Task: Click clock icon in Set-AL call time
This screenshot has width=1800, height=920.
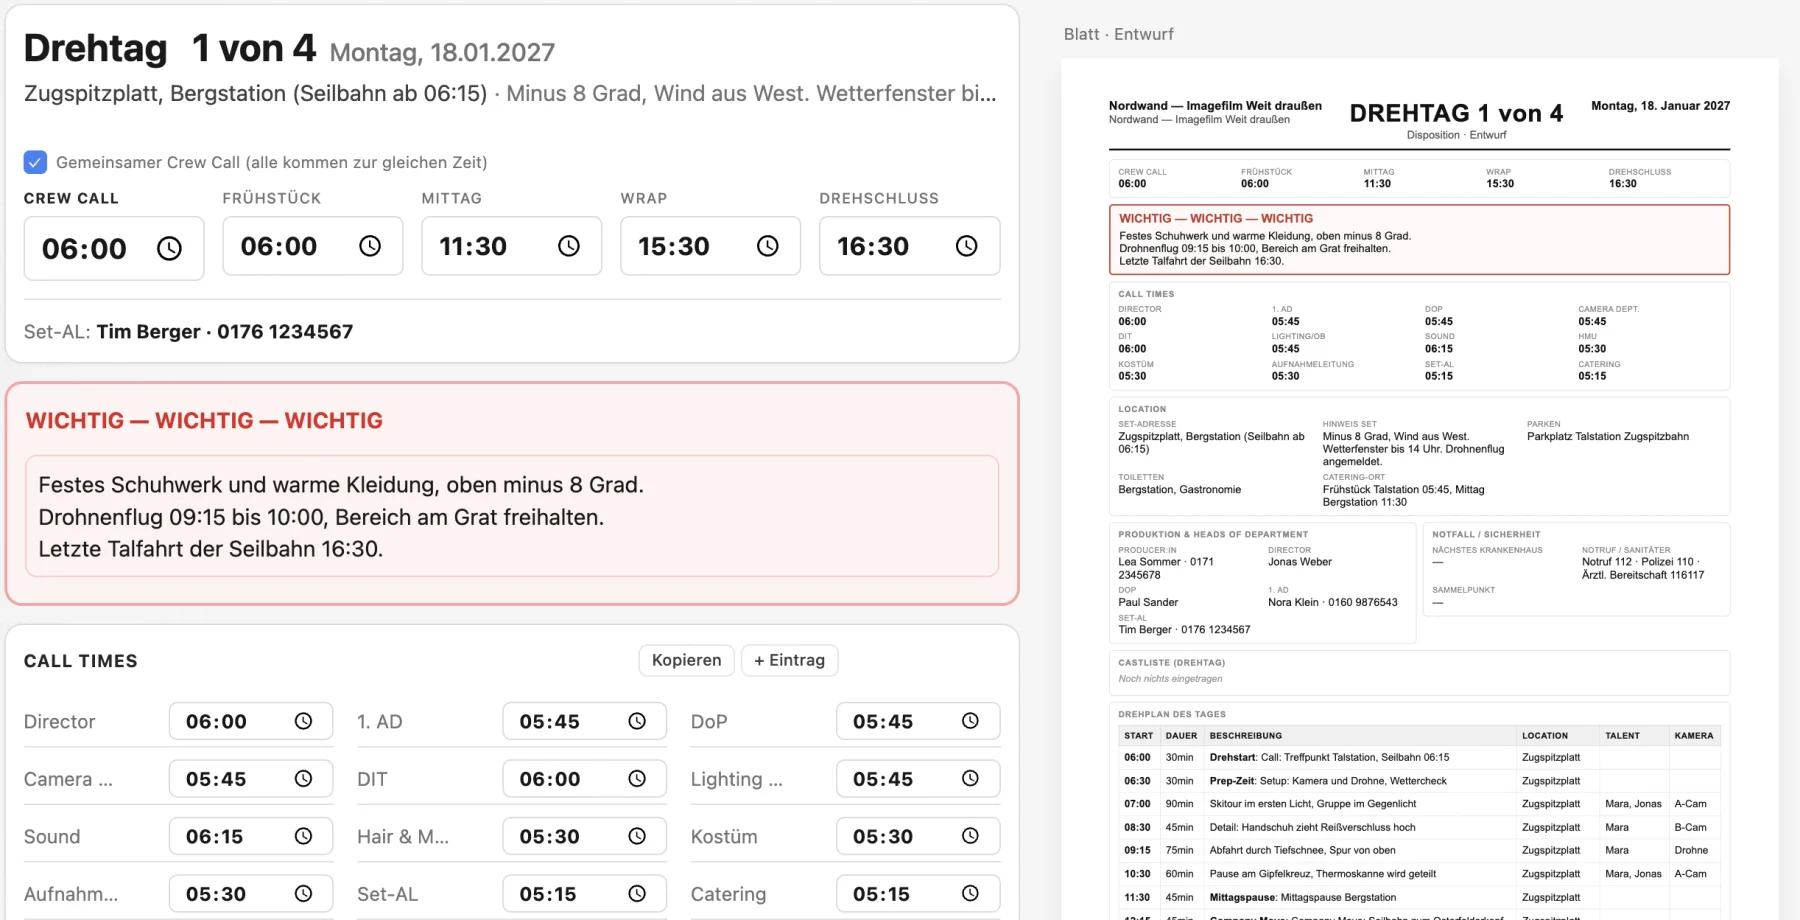Action: (x=637, y=894)
